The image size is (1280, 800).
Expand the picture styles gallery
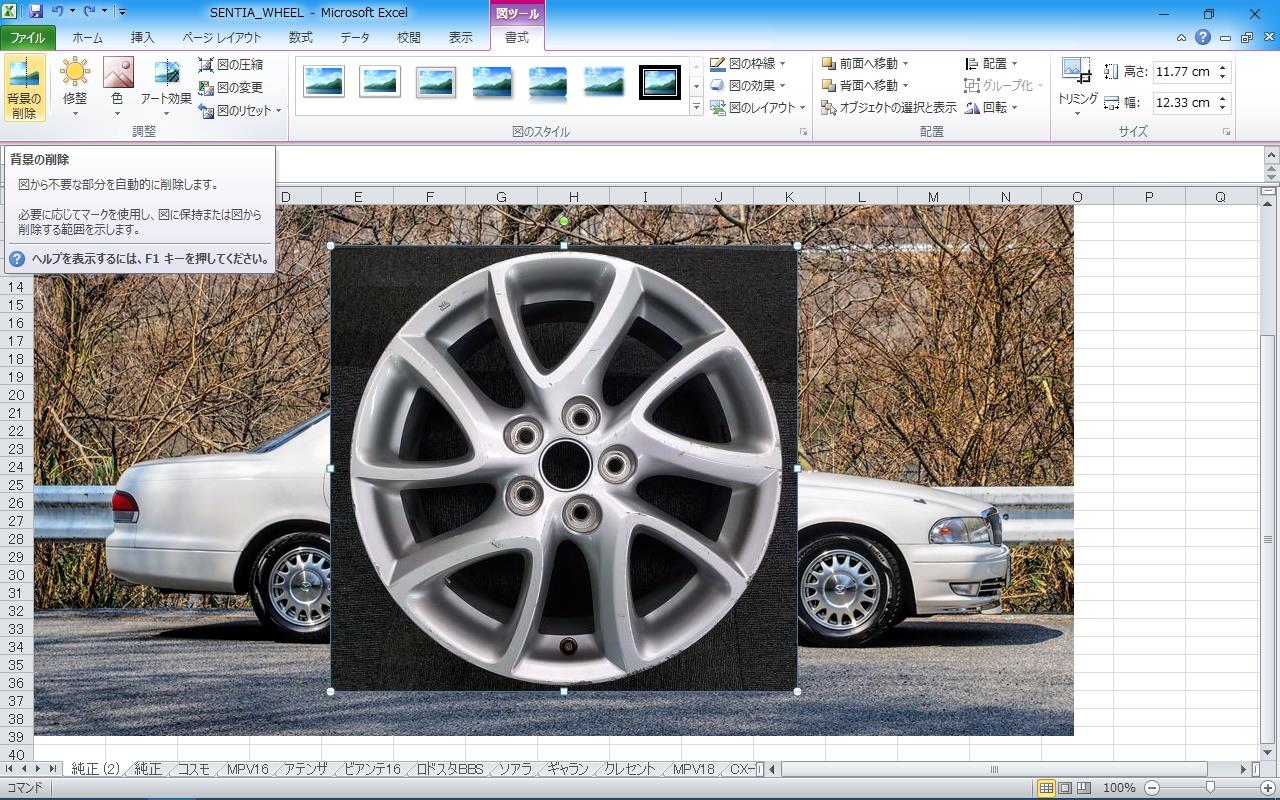(x=697, y=107)
